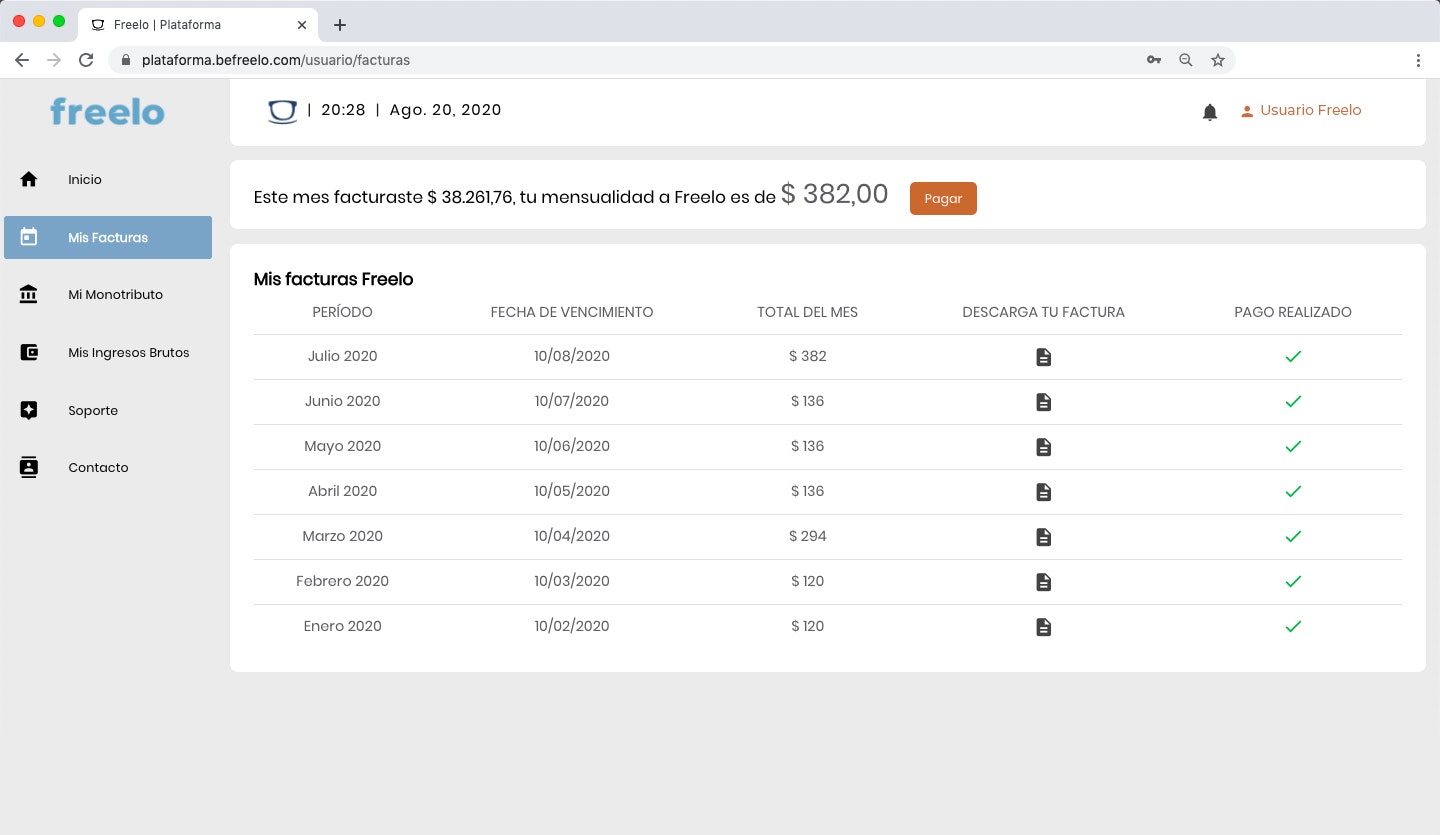Click the padlock site info icon
Viewport: 1440px width, 835px height.
126,60
